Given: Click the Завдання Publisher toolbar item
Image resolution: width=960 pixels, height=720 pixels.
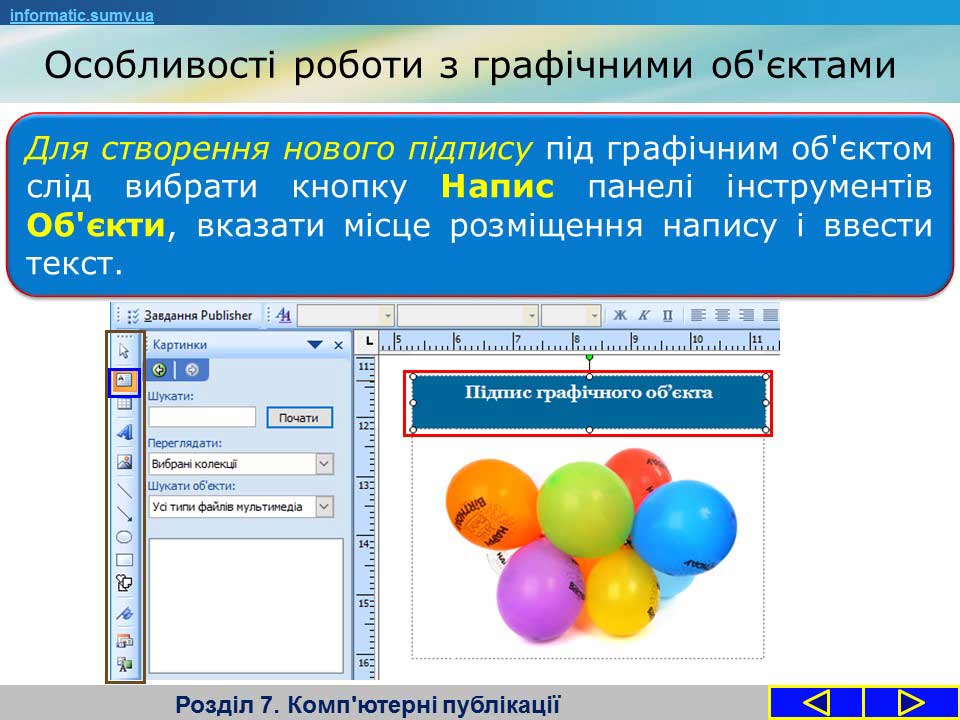Looking at the screenshot, I should point(196,315).
